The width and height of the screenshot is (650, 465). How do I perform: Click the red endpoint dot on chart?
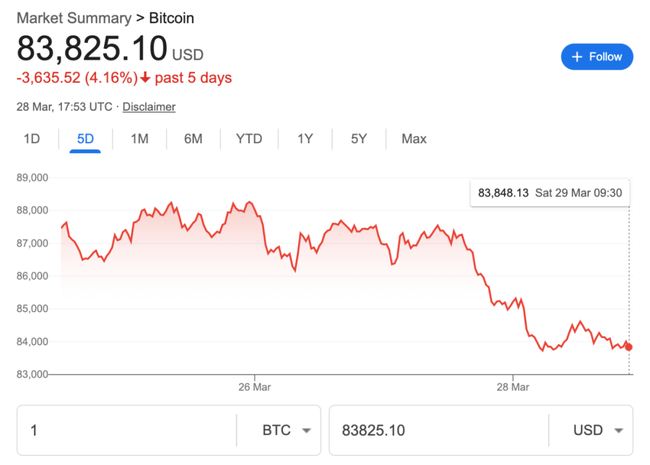coord(628,347)
